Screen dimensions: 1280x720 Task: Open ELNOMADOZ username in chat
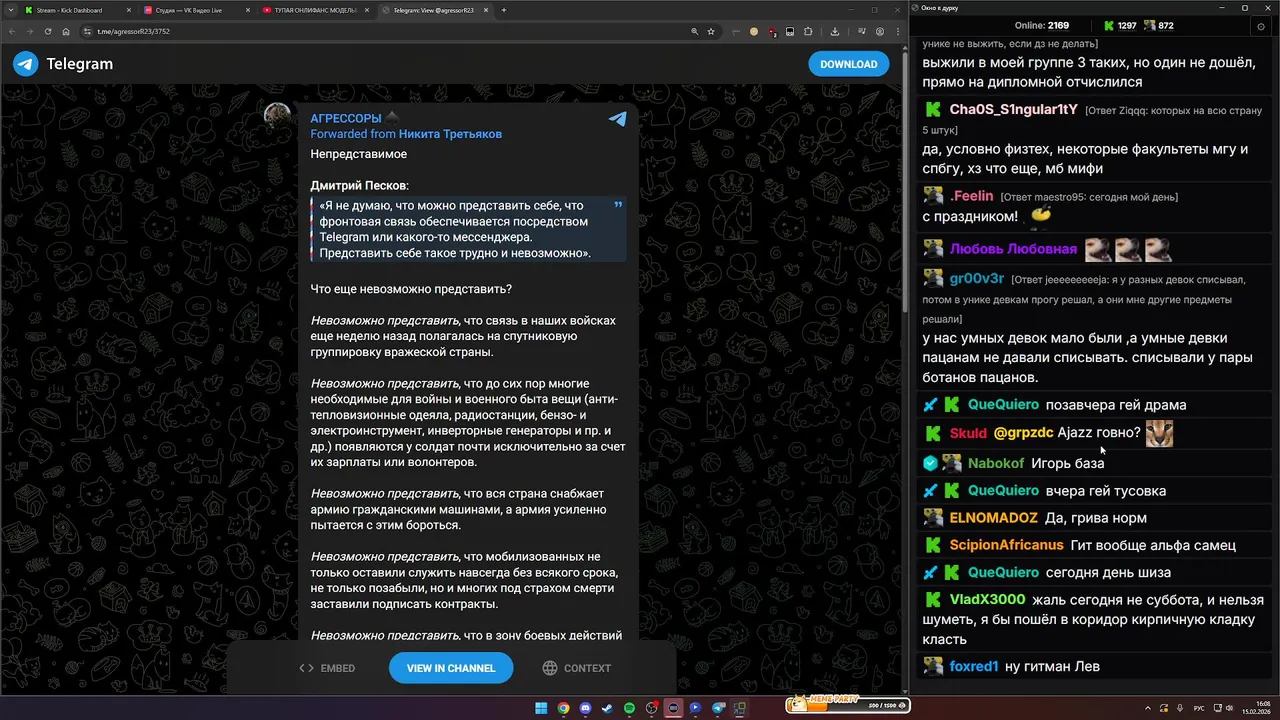(994, 518)
